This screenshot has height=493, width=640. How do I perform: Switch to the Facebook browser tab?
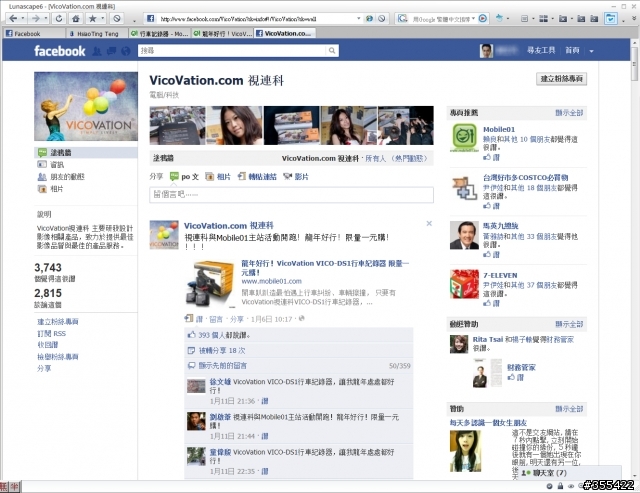pos(33,33)
